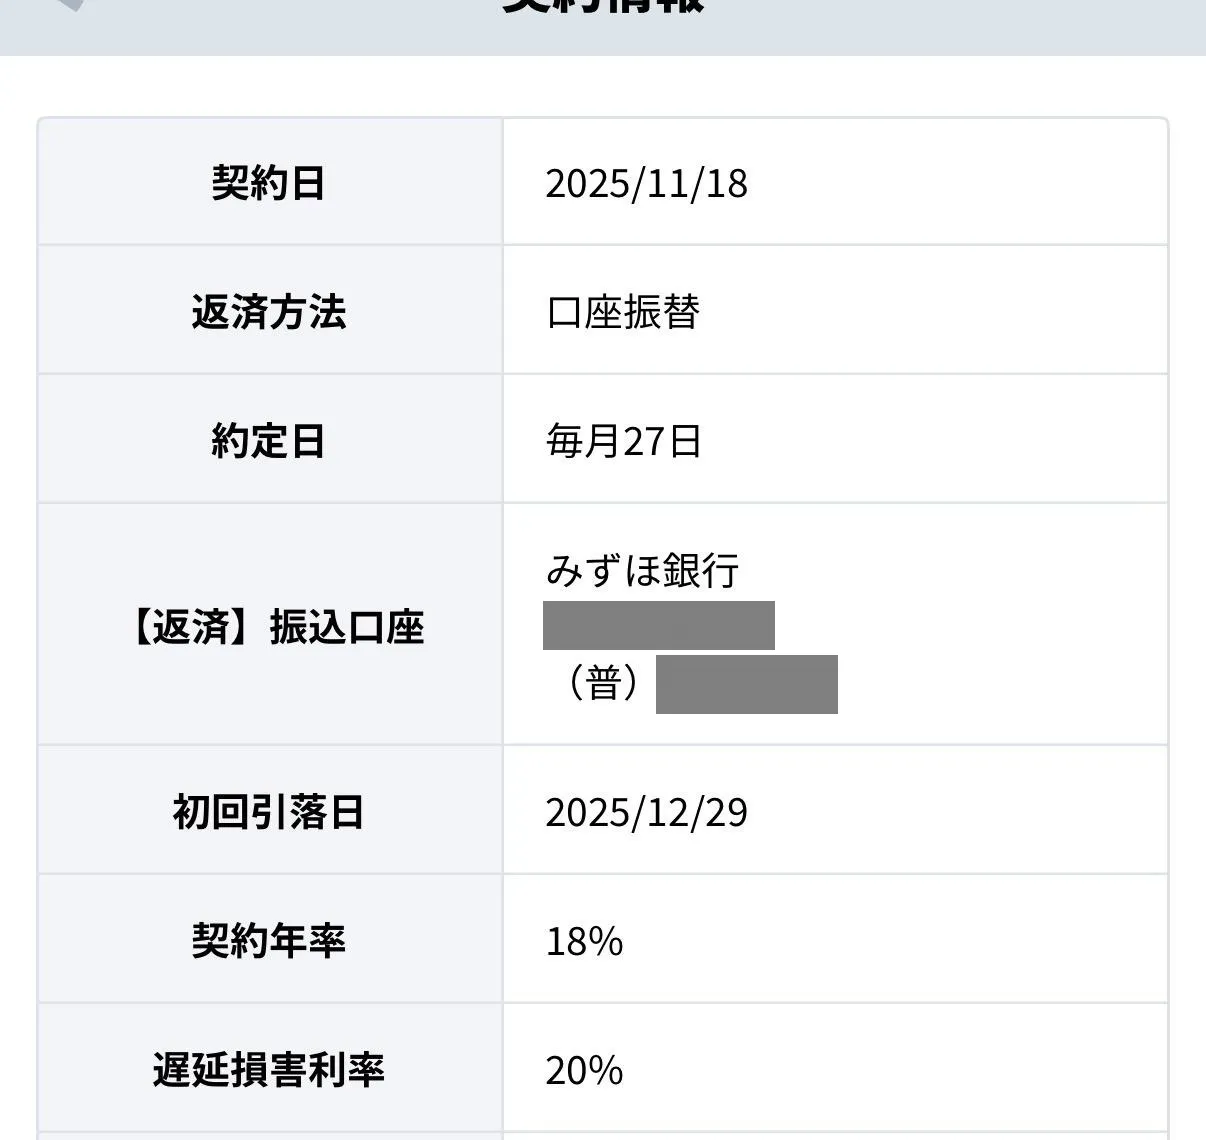Click the 18% contract rate value

tap(584, 942)
